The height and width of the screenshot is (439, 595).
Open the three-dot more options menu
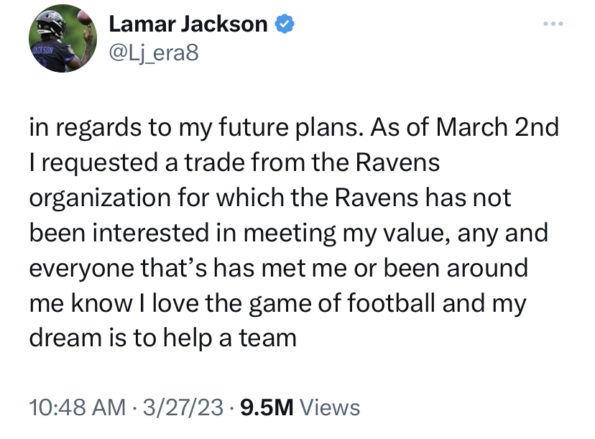coord(553,24)
